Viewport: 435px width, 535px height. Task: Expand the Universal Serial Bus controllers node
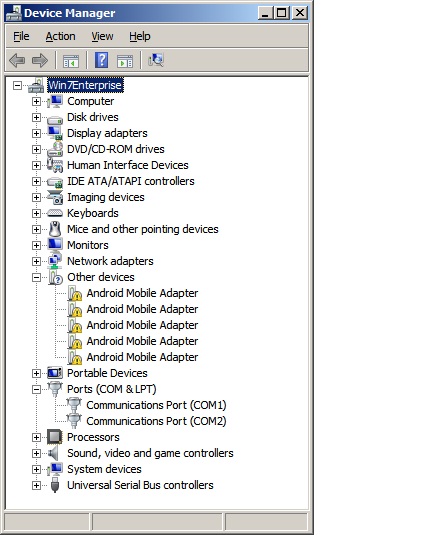tap(36, 485)
